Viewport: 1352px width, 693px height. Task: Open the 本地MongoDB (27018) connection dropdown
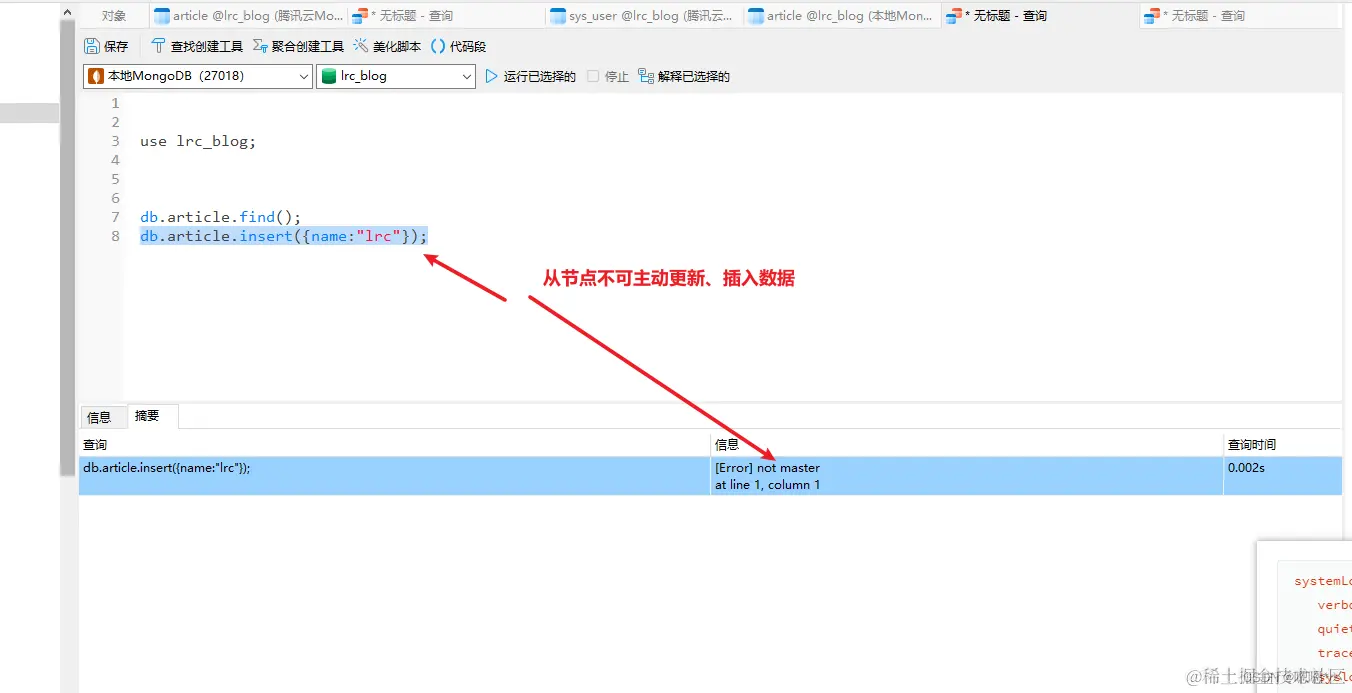pos(304,75)
